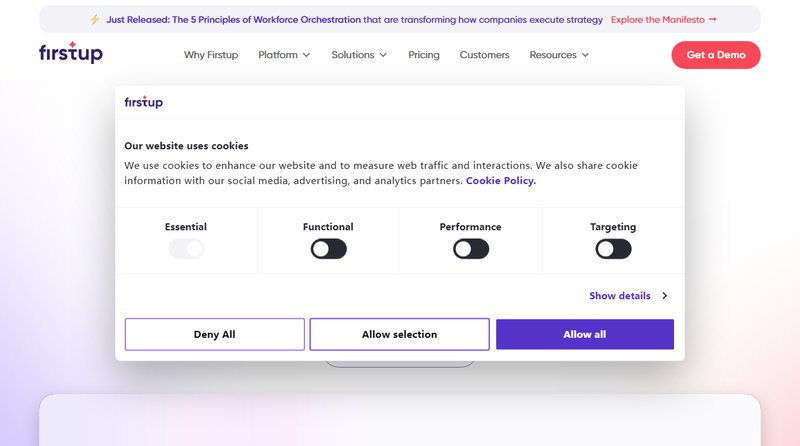The height and width of the screenshot is (446, 800).
Task: Click the Essential cookies toggle
Action: pyautogui.click(x=186, y=249)
